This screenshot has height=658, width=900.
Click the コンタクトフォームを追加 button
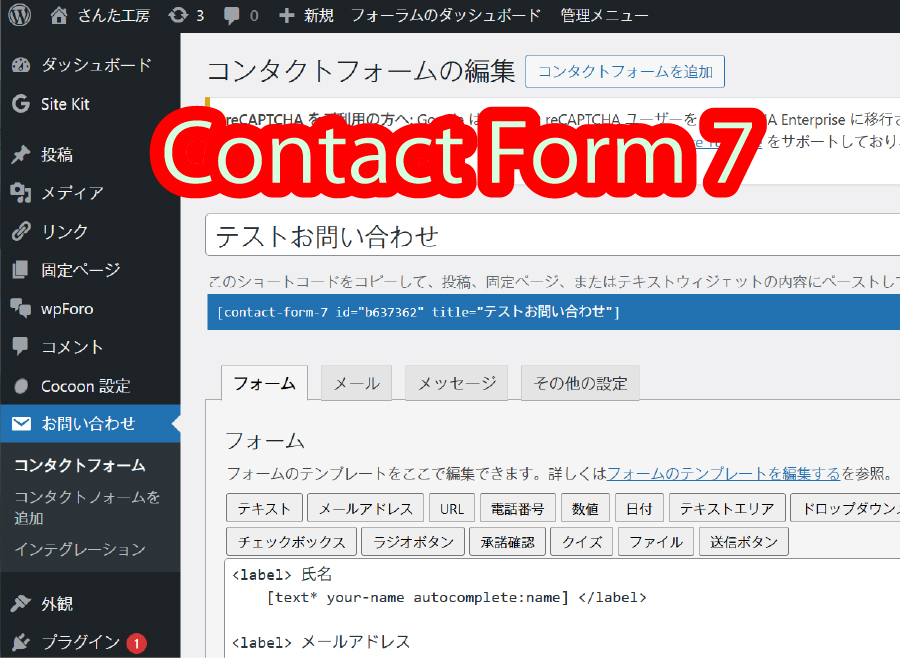pyautogui.click(x=624, y=72)
